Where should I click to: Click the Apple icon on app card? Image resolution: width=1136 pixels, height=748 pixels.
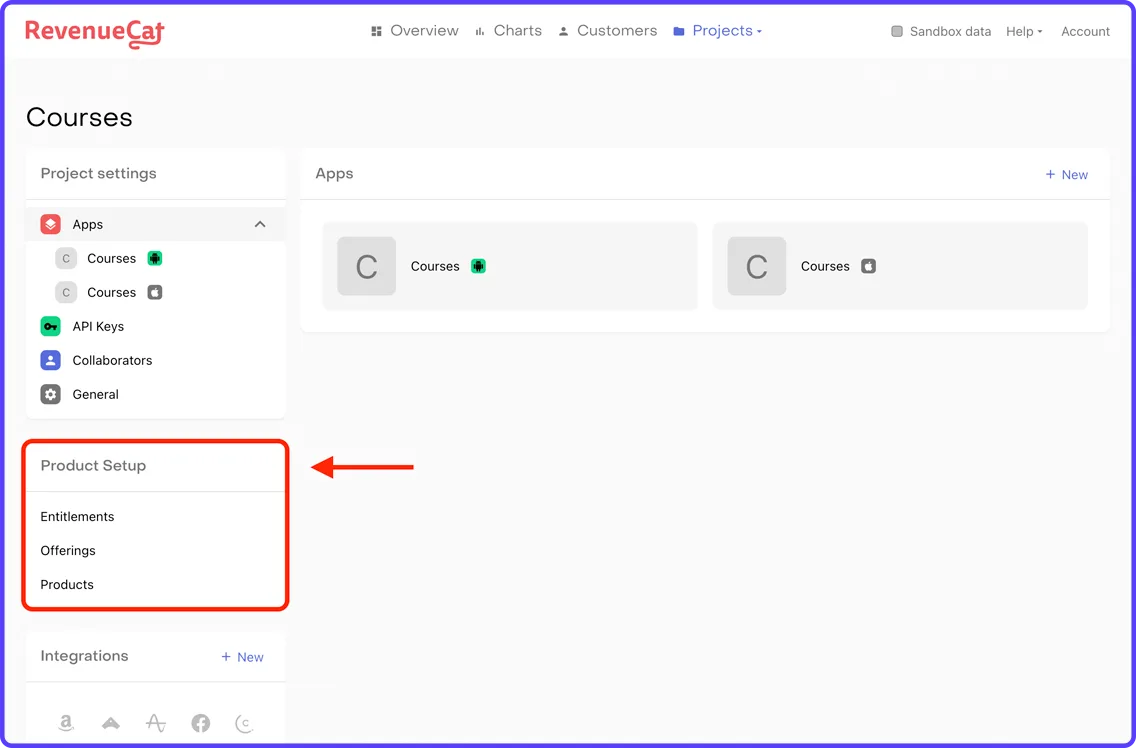tap(869, 266)
